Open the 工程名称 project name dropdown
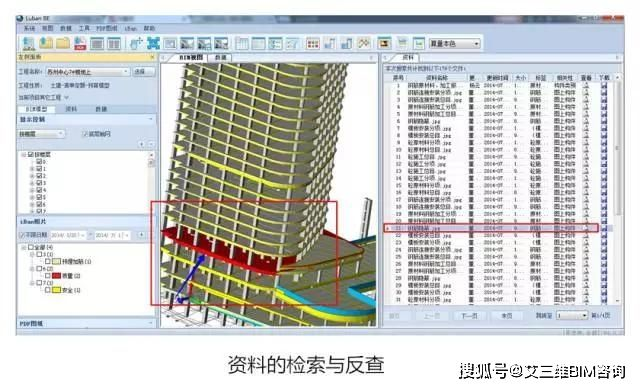Image resolution: width=640 pixels, height=388 pixels. coord(88,72)
